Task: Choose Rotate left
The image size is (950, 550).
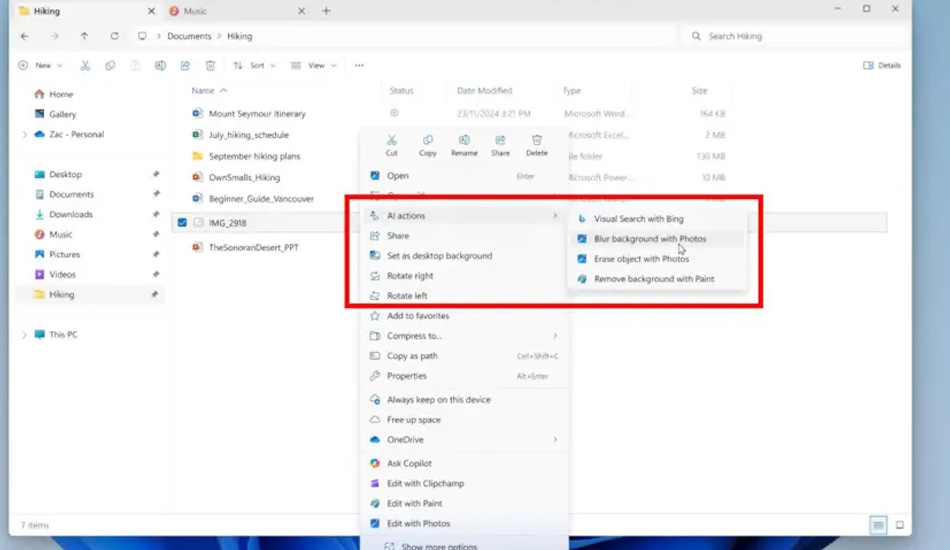Action: click(464, 296)
